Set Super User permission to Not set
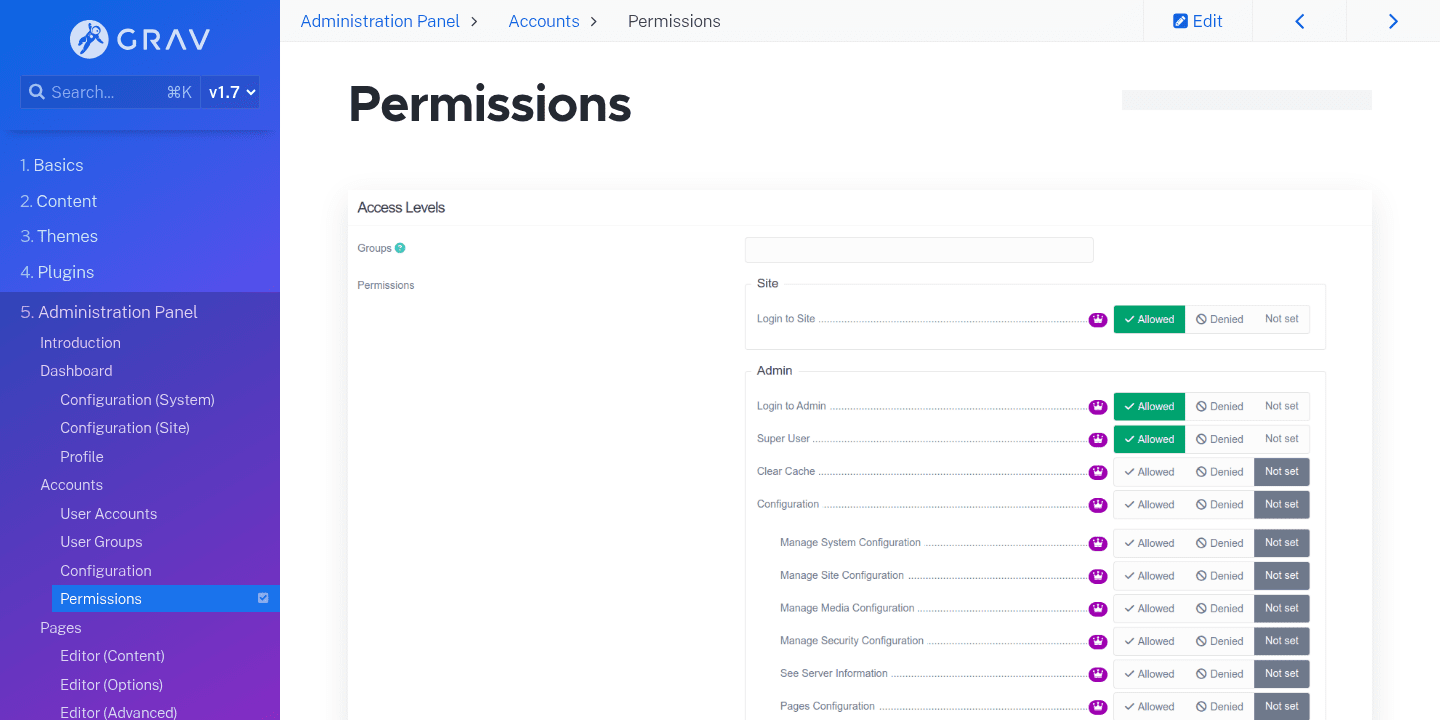This screenshot has height=720, width=1440. pyautogui.click(x=1282, y=439)
